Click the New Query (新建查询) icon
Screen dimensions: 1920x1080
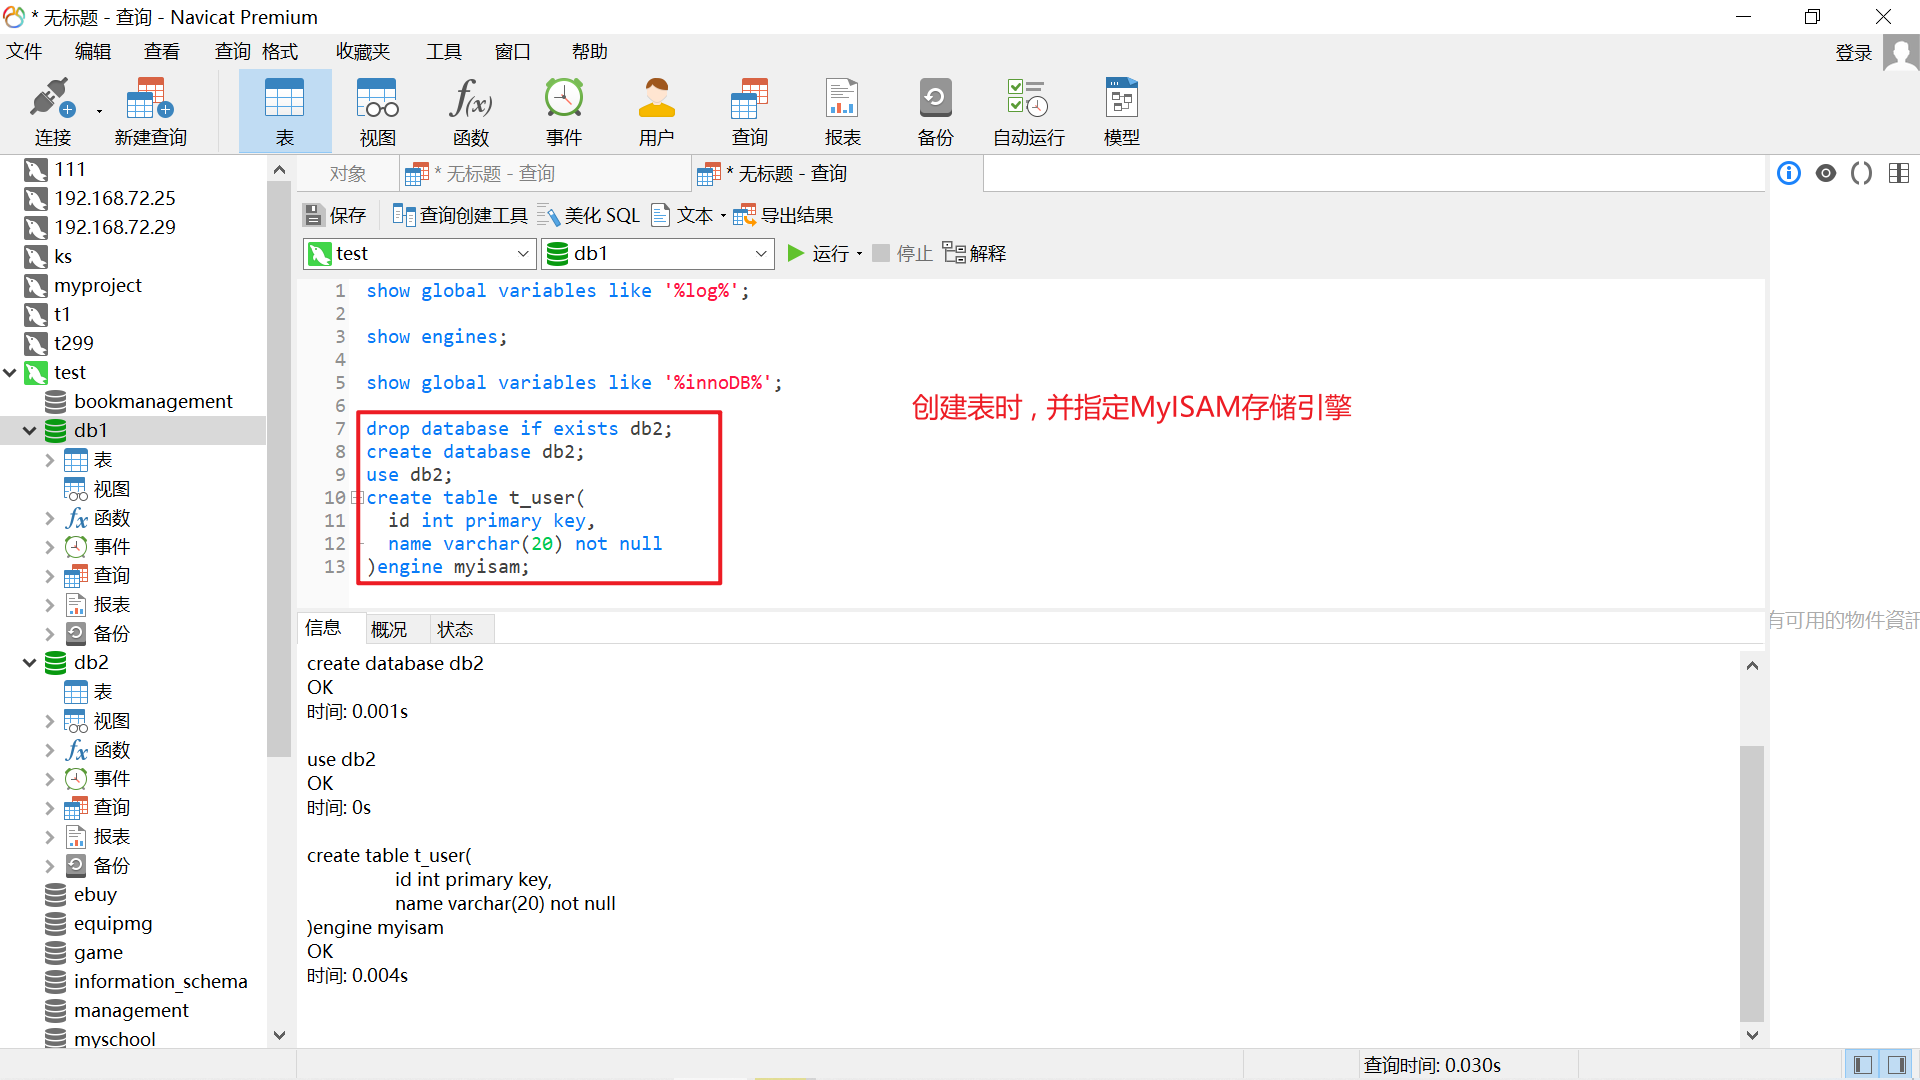click(x=150, y=111)
